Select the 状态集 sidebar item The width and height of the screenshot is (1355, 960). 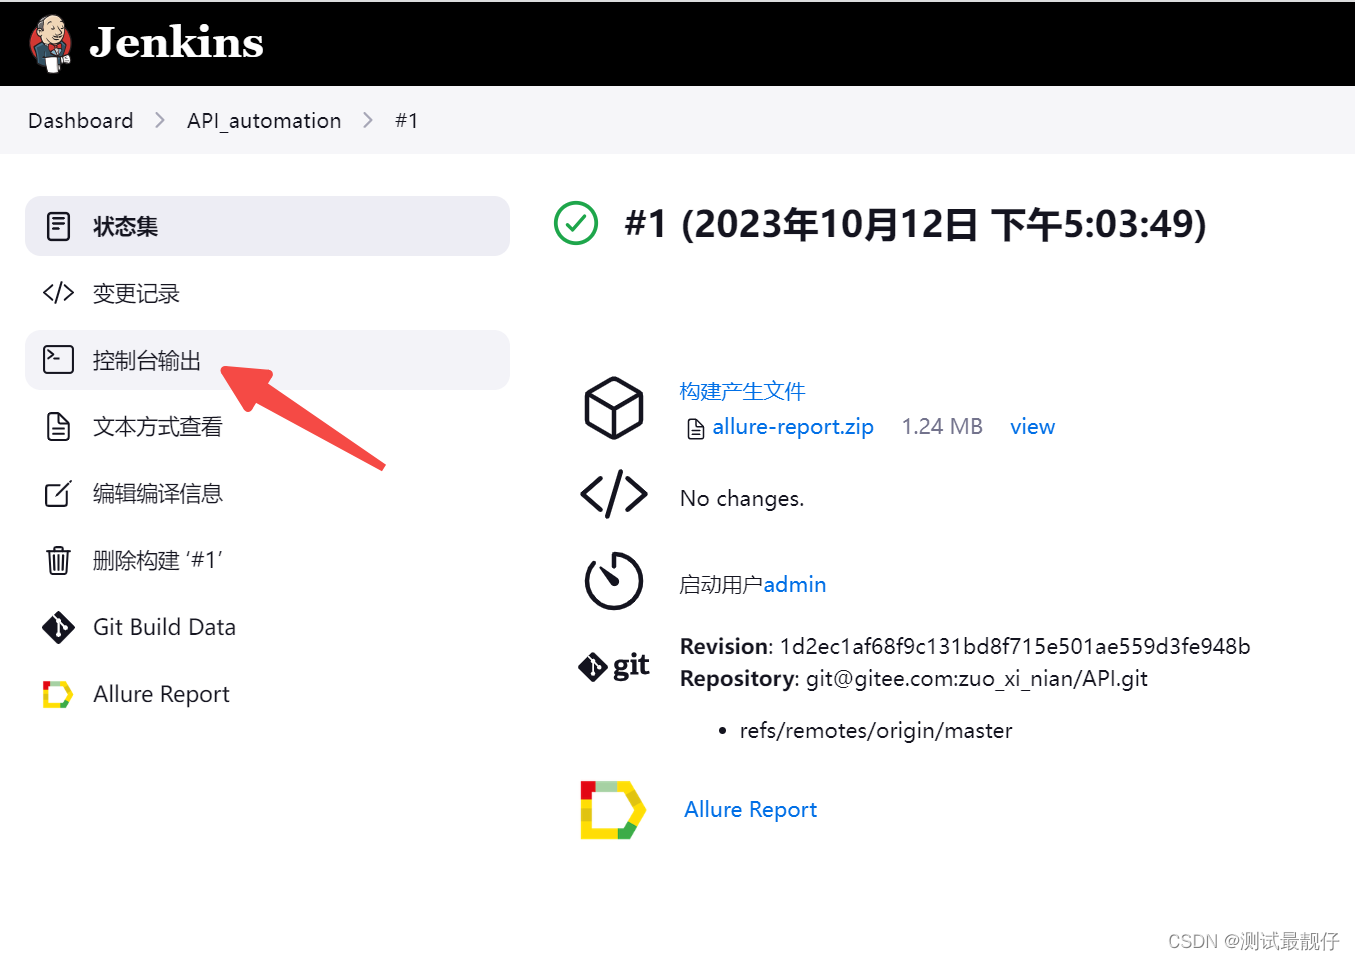(x=267, y=226)
